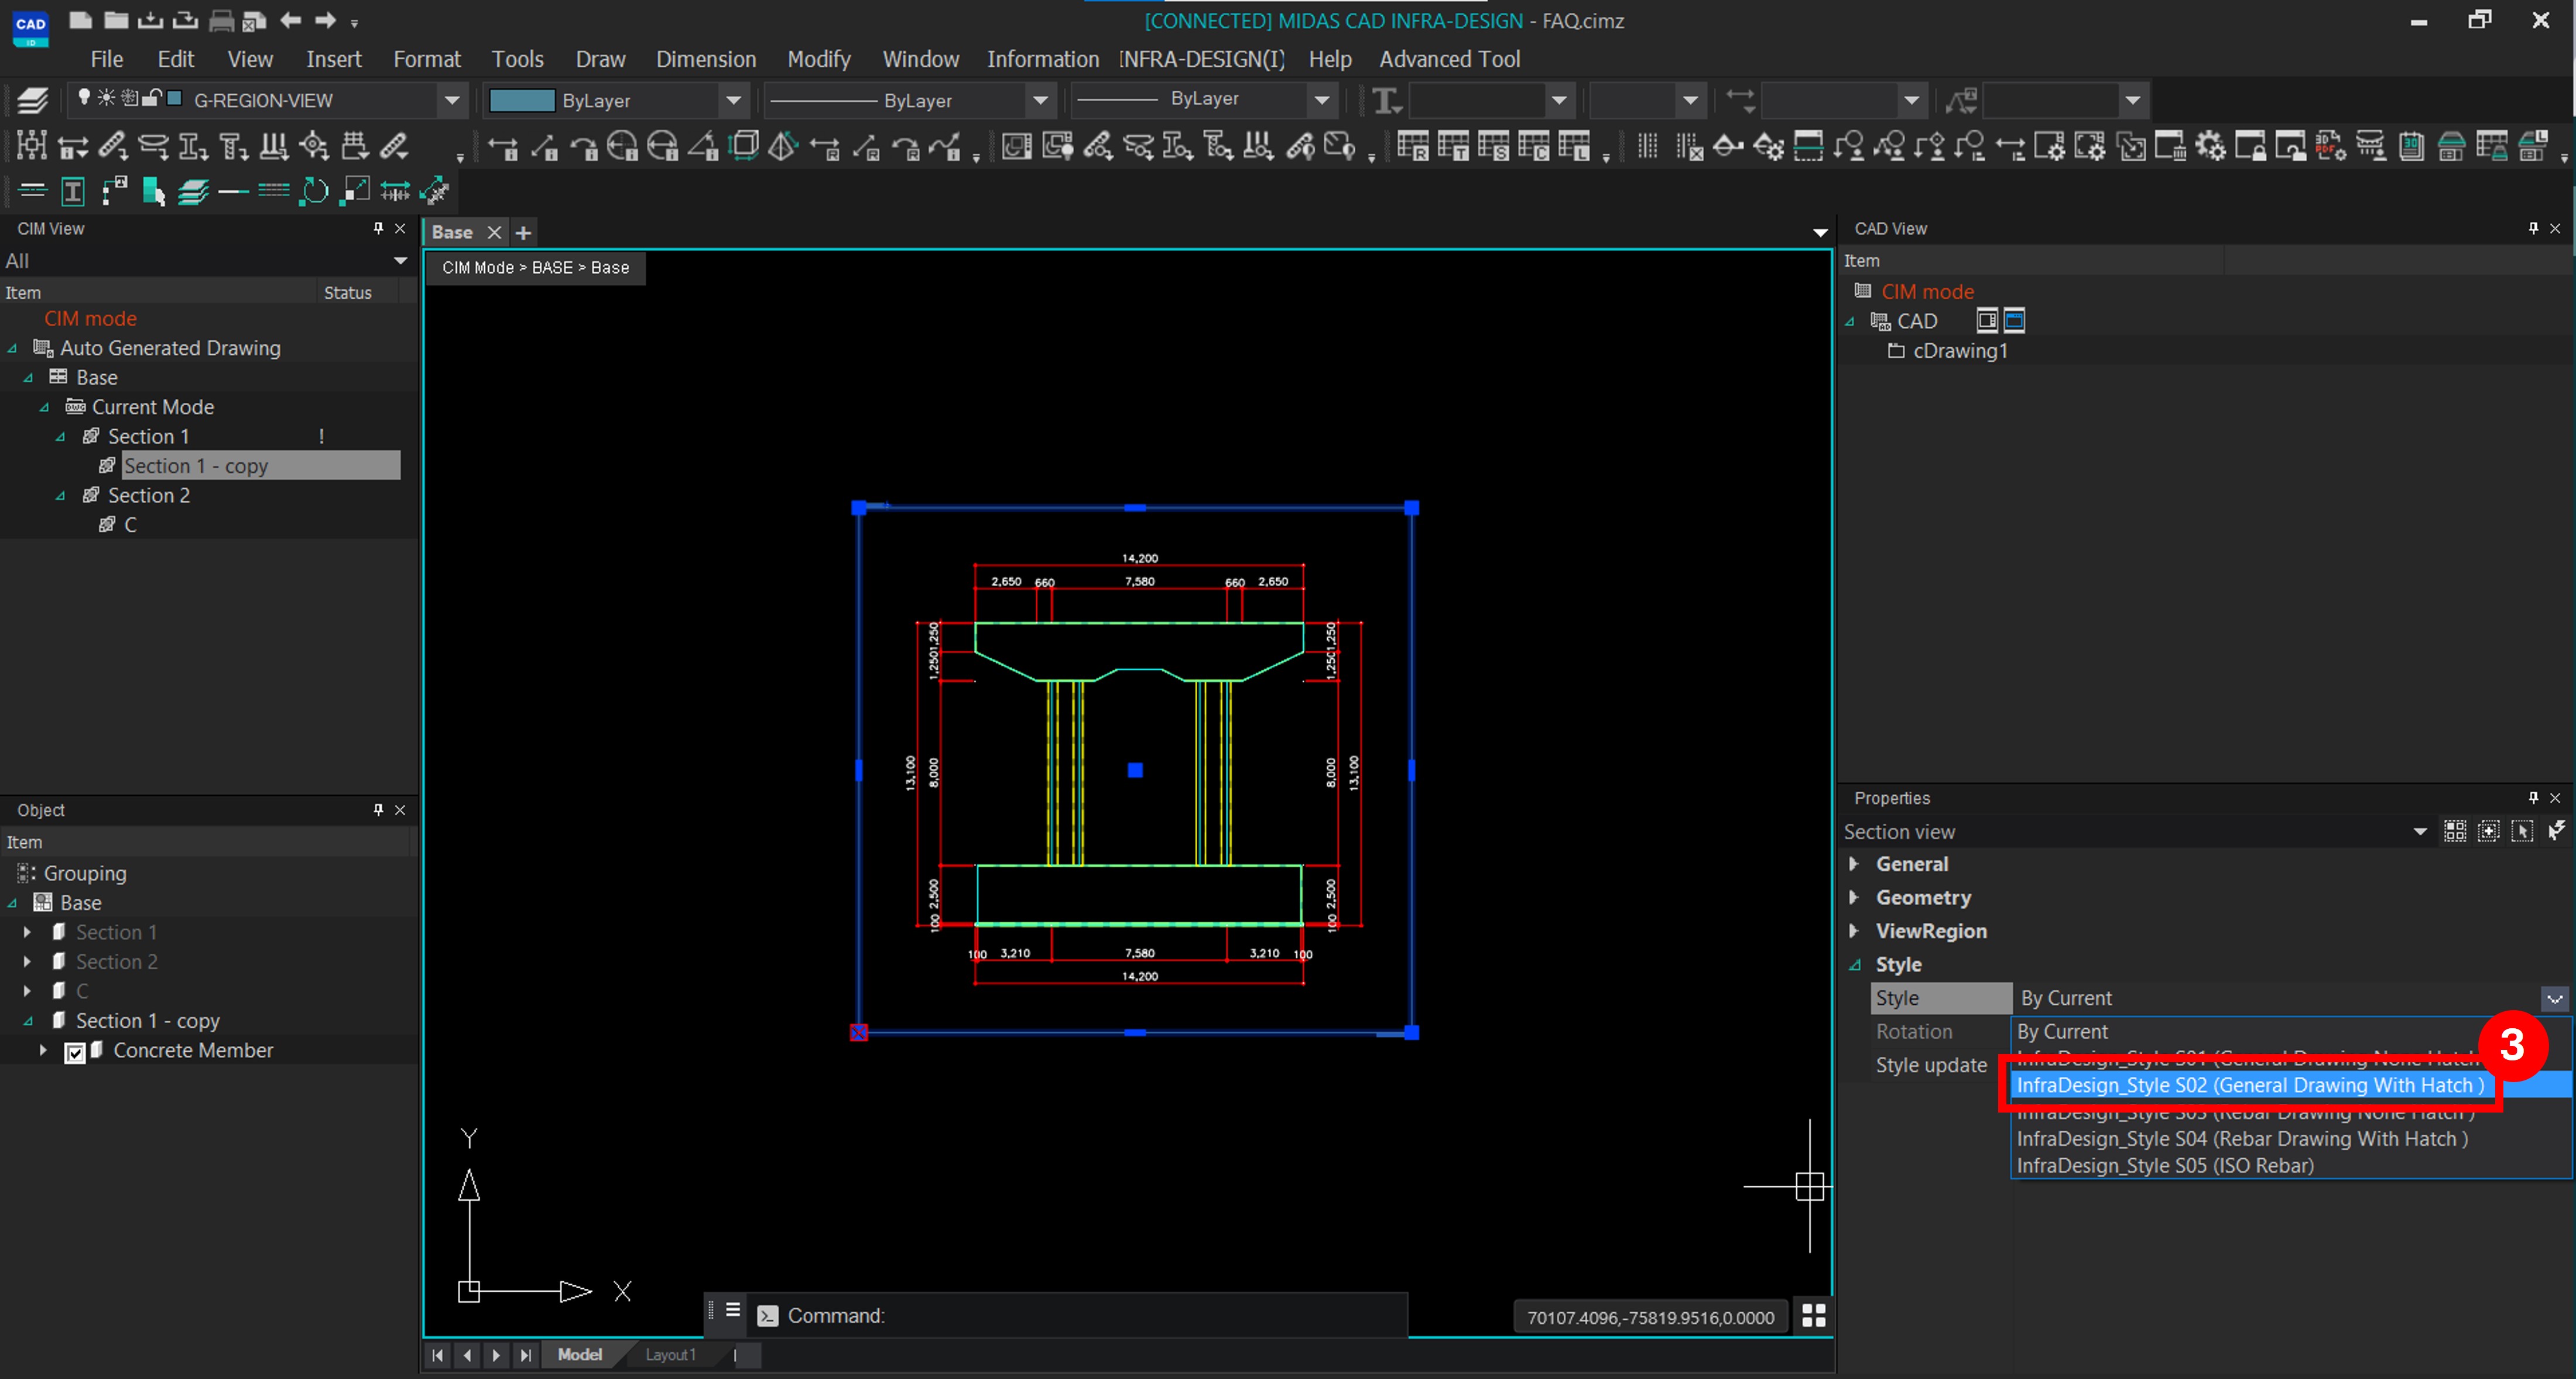Toggle the layer on/off lightbulb icon
The height and width of the screenshot is (1379, 2576).
pyautogui.click(x=84, y=98)
